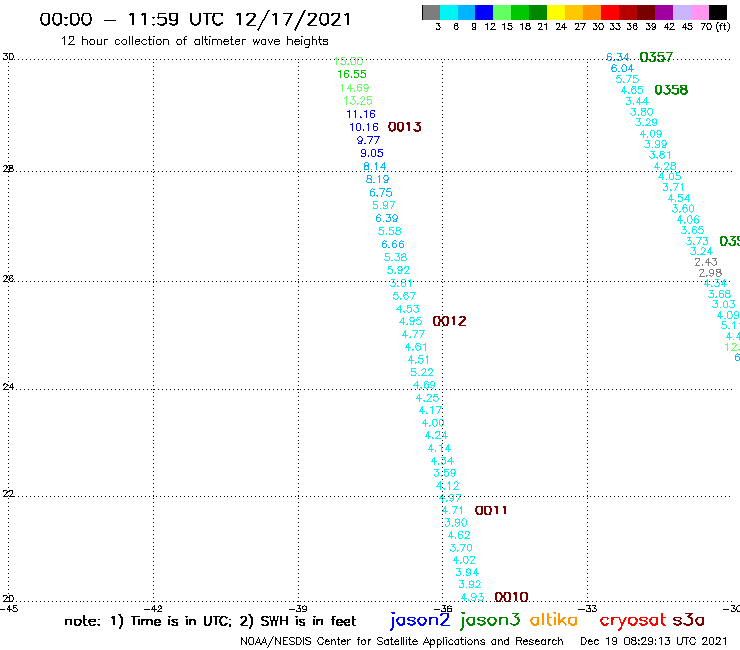Viewport: 740px width, 650px height.
Task: Click the 5.75 wave height value
Action: pyautogui.click(x=627, y=79)
